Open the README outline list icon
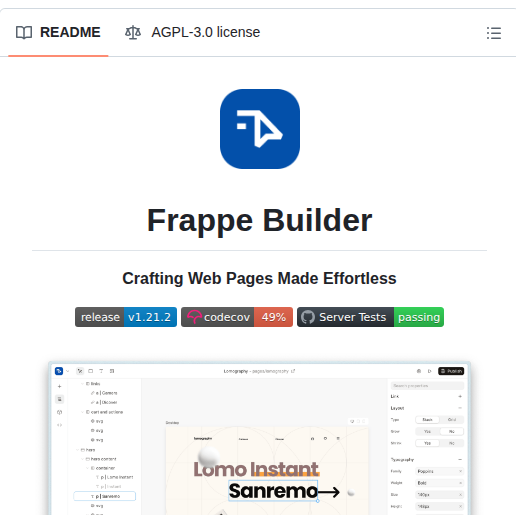The image size is (516, 515). (494, 33)
